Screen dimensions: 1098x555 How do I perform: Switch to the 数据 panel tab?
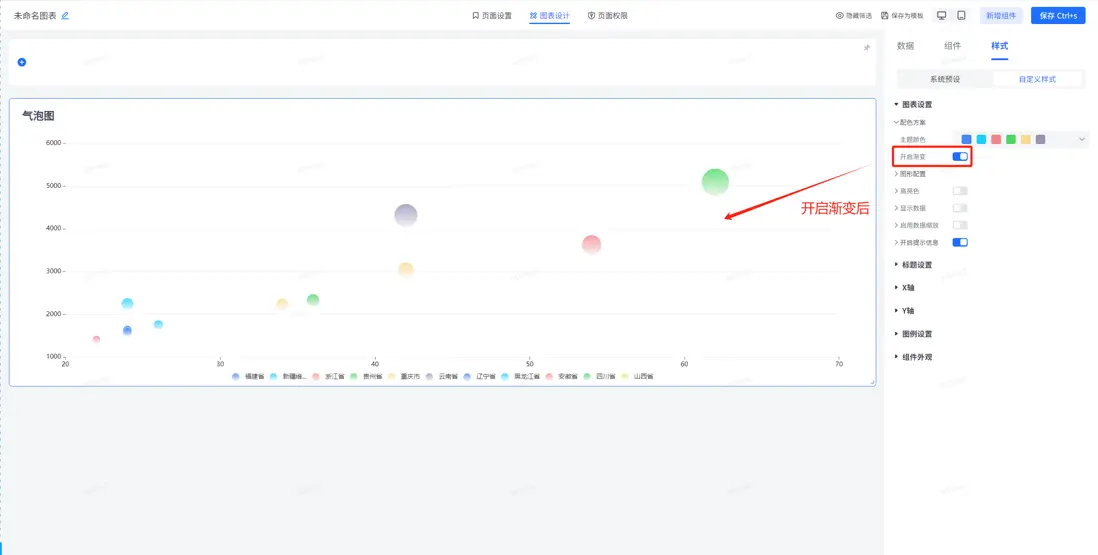click(x=905, y=46)
